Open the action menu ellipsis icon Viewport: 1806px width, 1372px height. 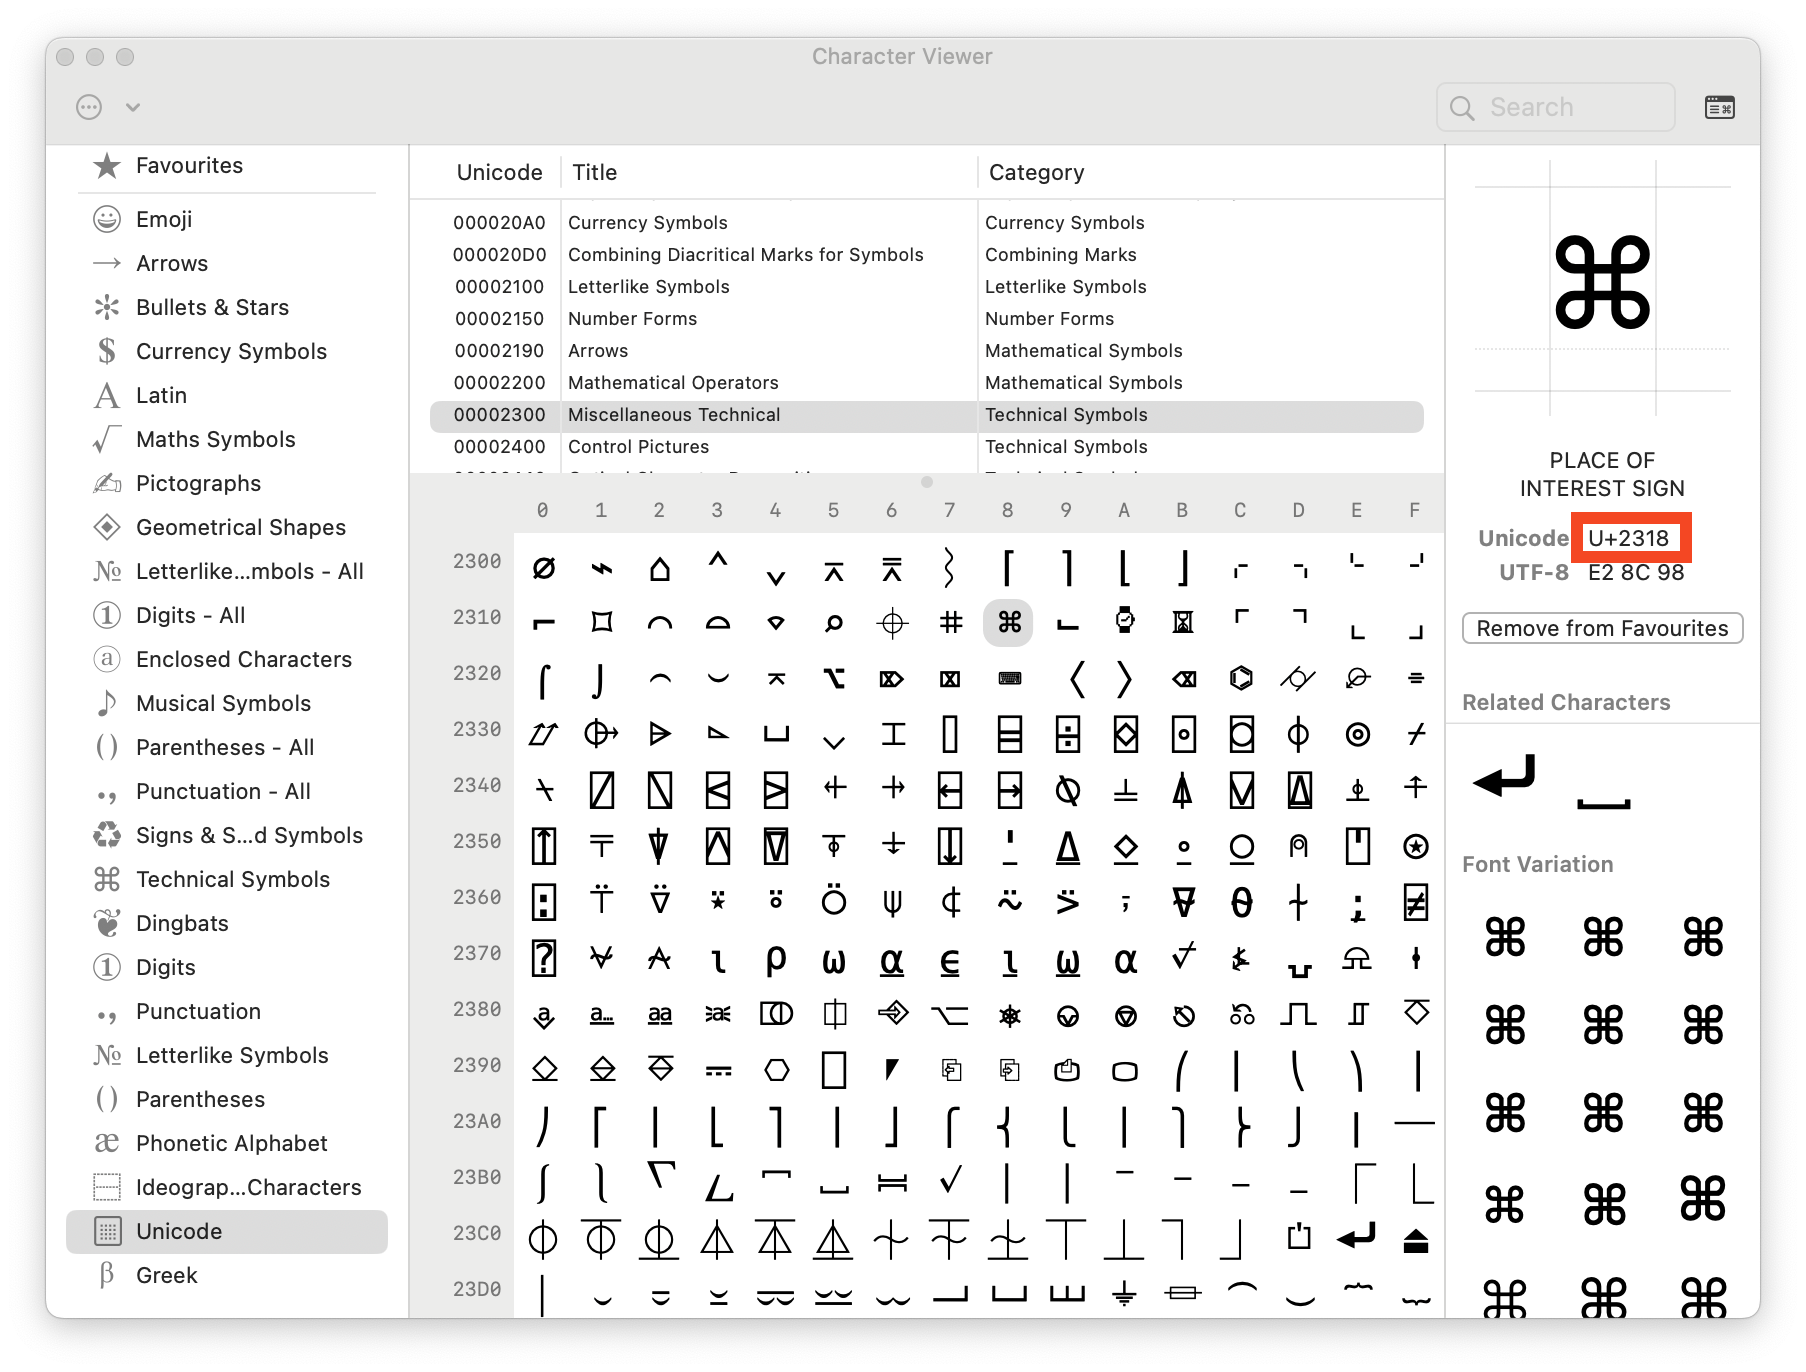pos(89,107)
